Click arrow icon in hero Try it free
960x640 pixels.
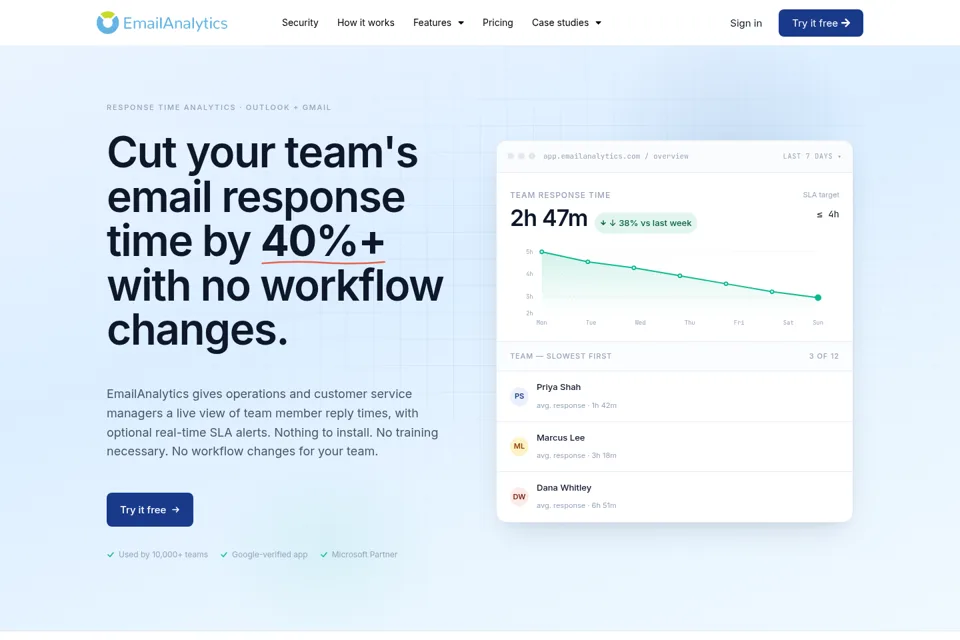coord(176,510)
